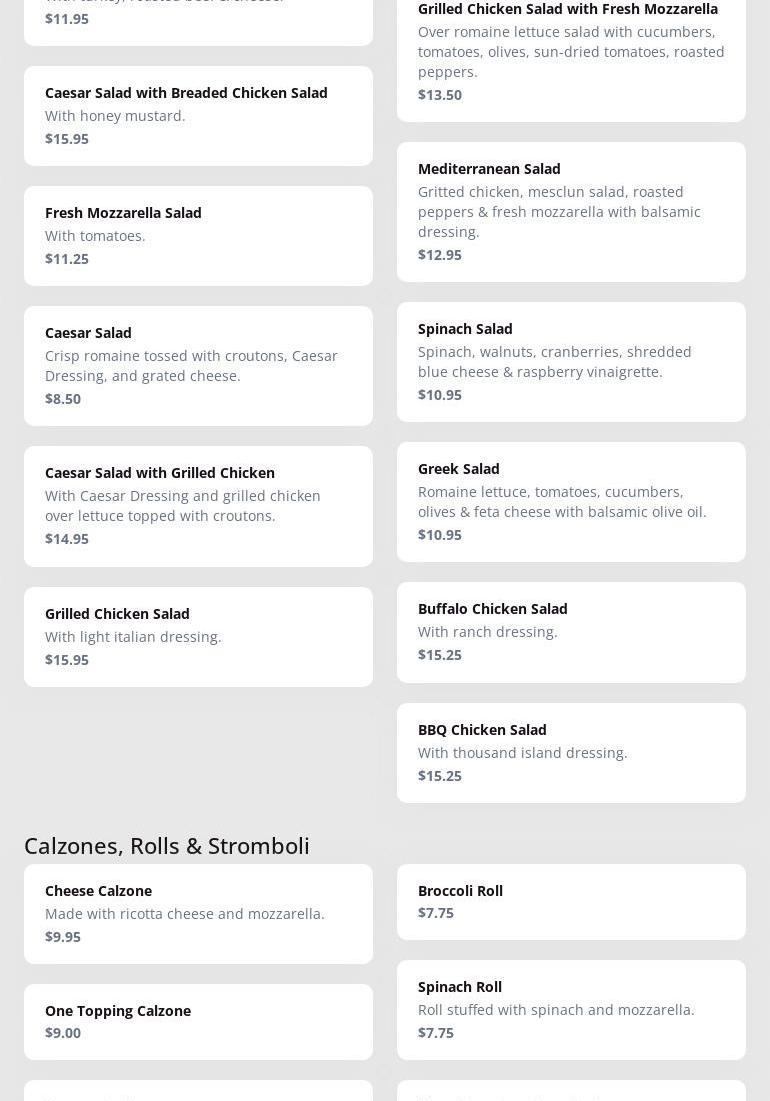The image size is (770, 1101).
Task: Select Grilled Chicken Salad with italian dressing
Action: pyautogui.click(x=198, y=637)
